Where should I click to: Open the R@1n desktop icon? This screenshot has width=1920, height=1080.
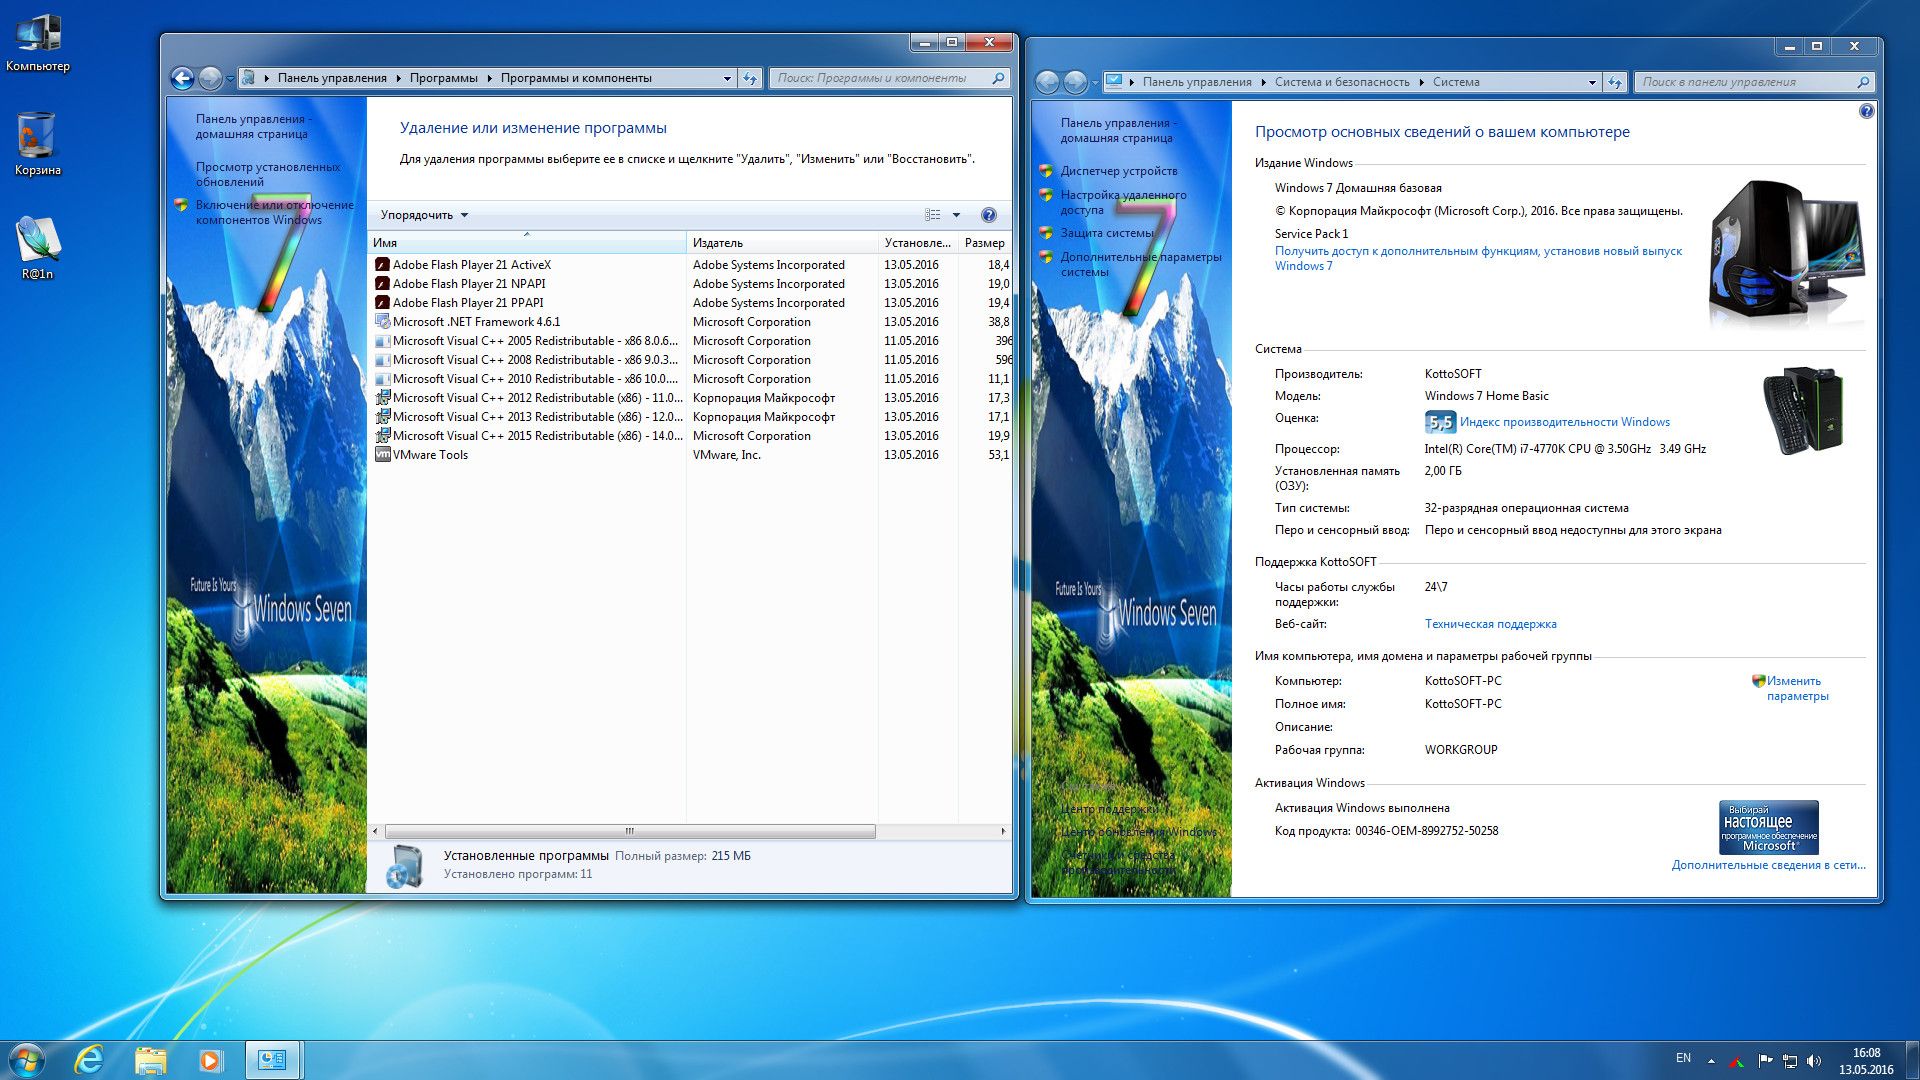pyautogui.click(x=38, y=249)
